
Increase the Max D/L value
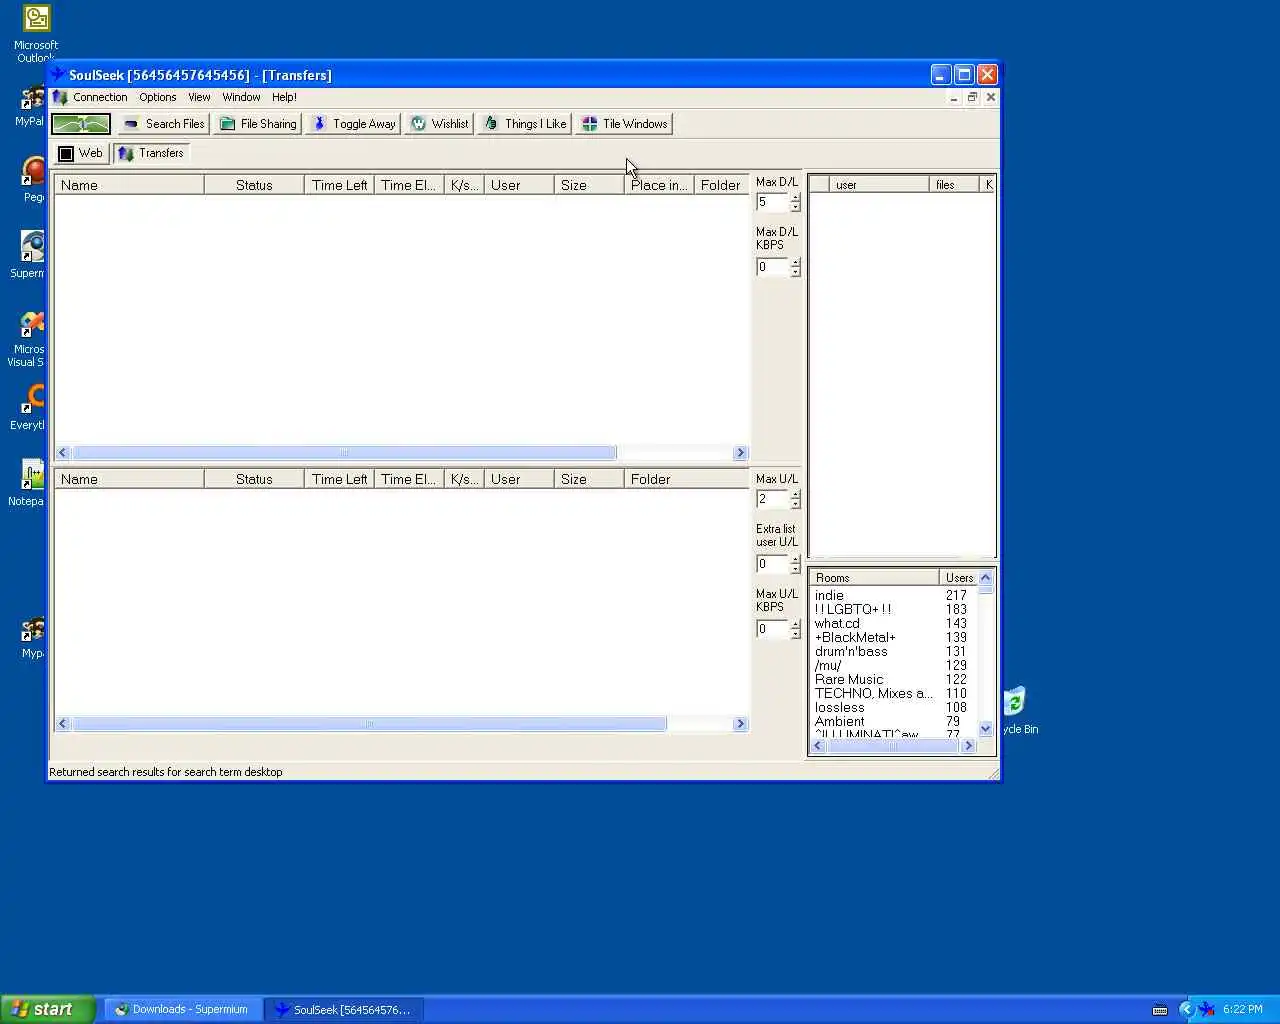pos(795,197)
